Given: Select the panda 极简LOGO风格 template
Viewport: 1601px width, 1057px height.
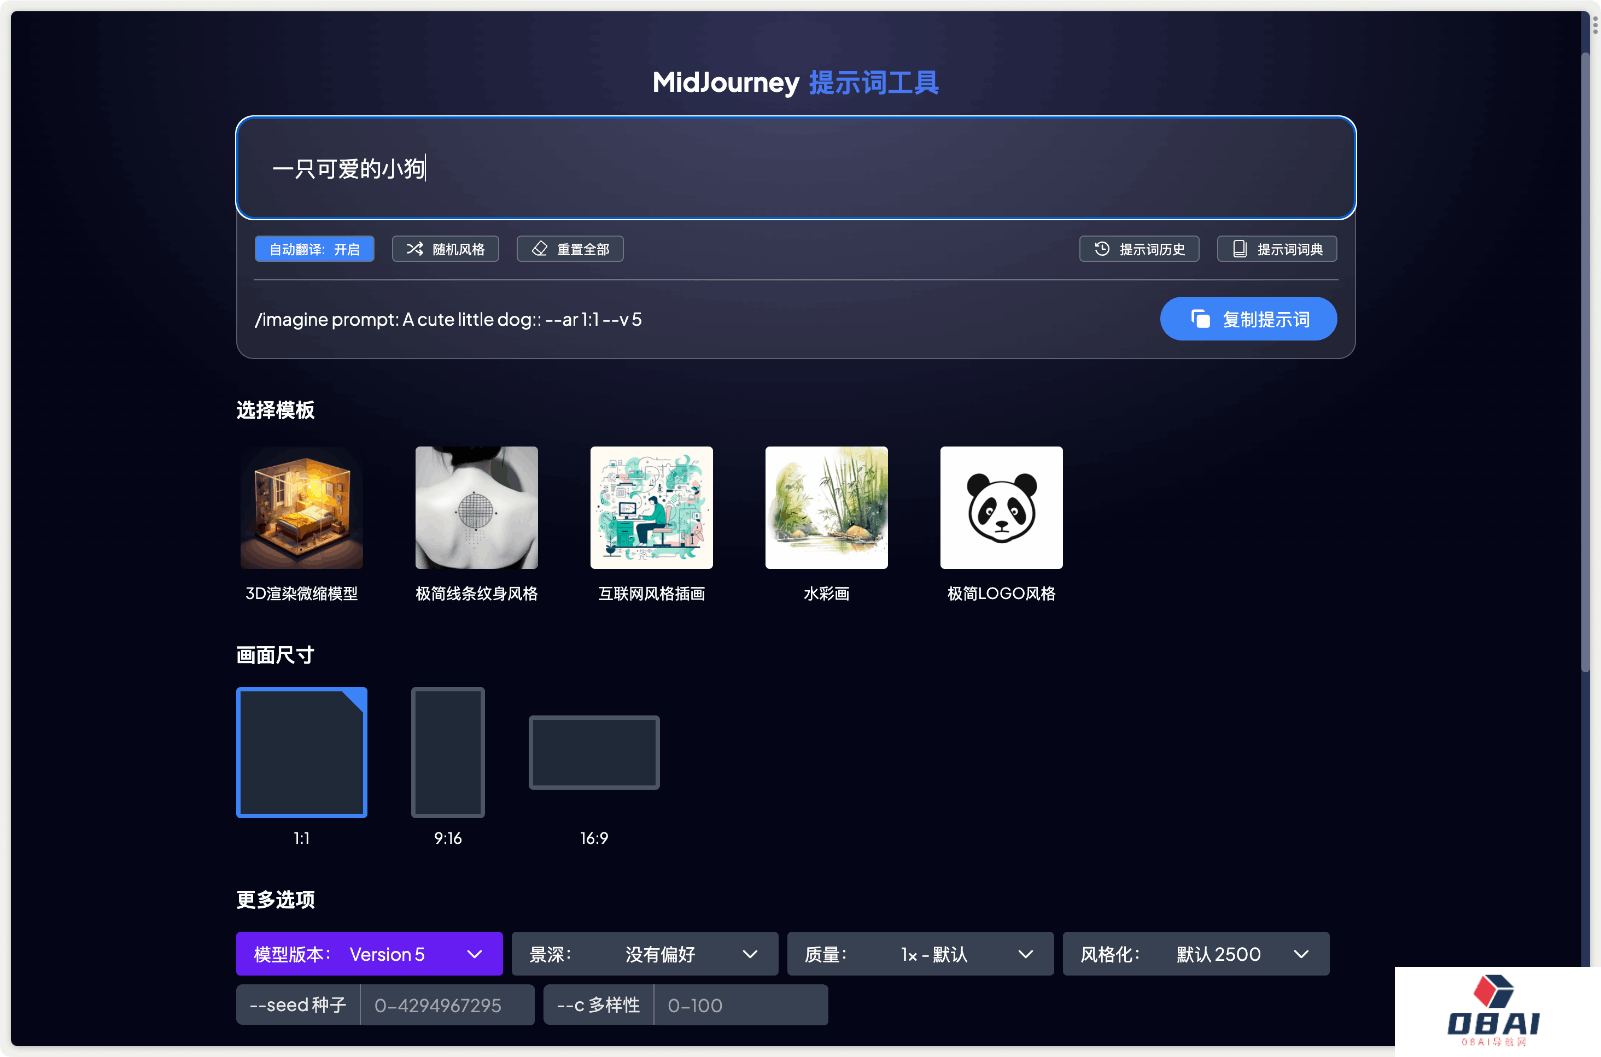Looking at the screenshot, I should click(x=1000, y=507).
